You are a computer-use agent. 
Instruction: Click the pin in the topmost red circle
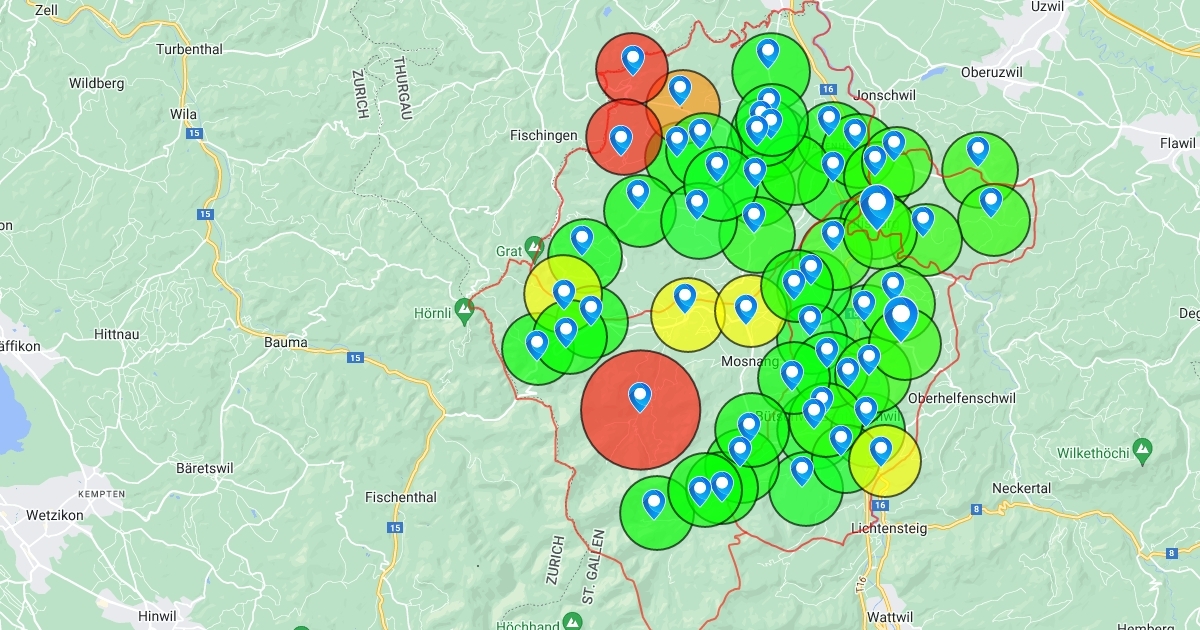point(633,60)
